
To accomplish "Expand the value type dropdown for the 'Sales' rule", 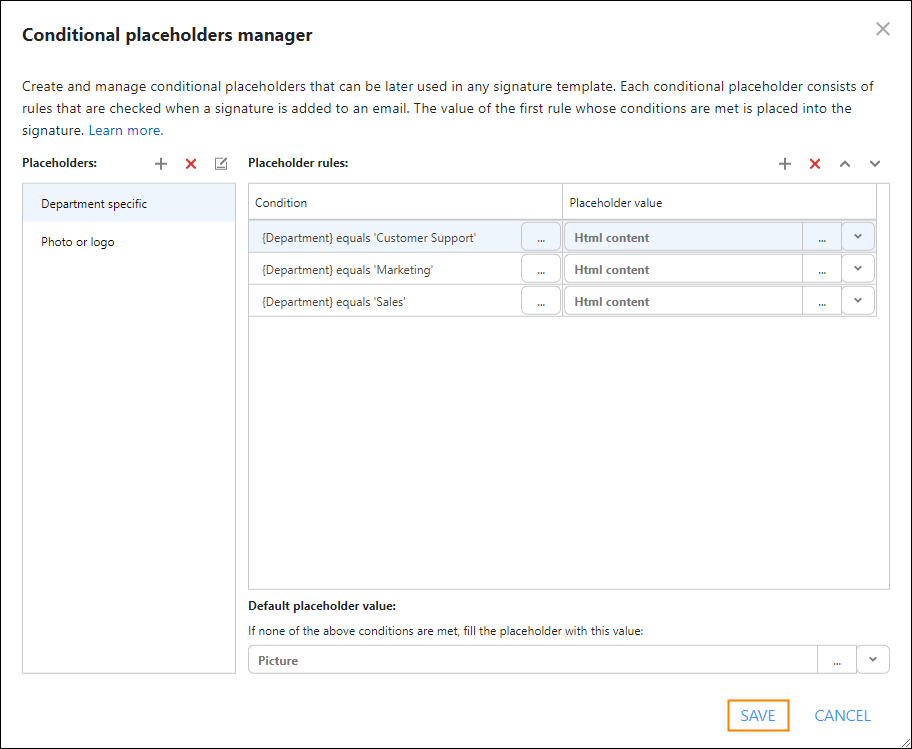I will pyautogui.click(x=858, y=300).
